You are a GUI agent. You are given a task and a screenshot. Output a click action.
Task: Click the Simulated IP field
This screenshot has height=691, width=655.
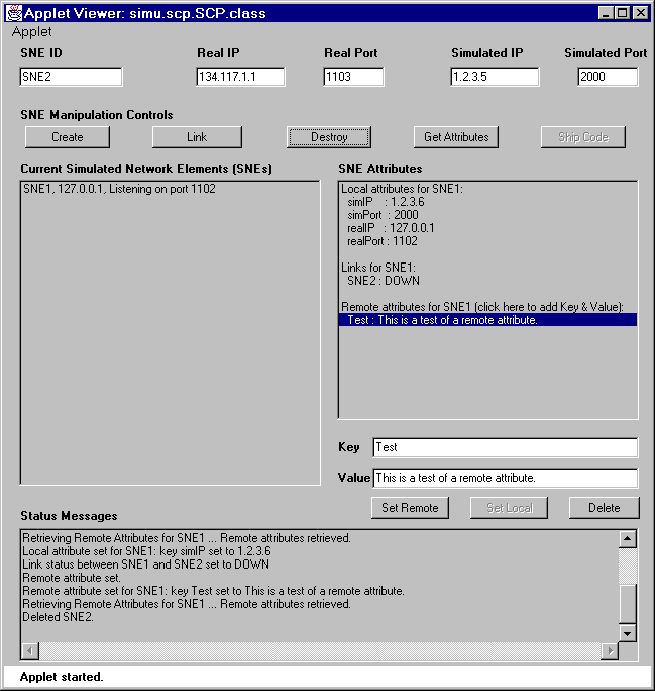click(x=494, y=77)
